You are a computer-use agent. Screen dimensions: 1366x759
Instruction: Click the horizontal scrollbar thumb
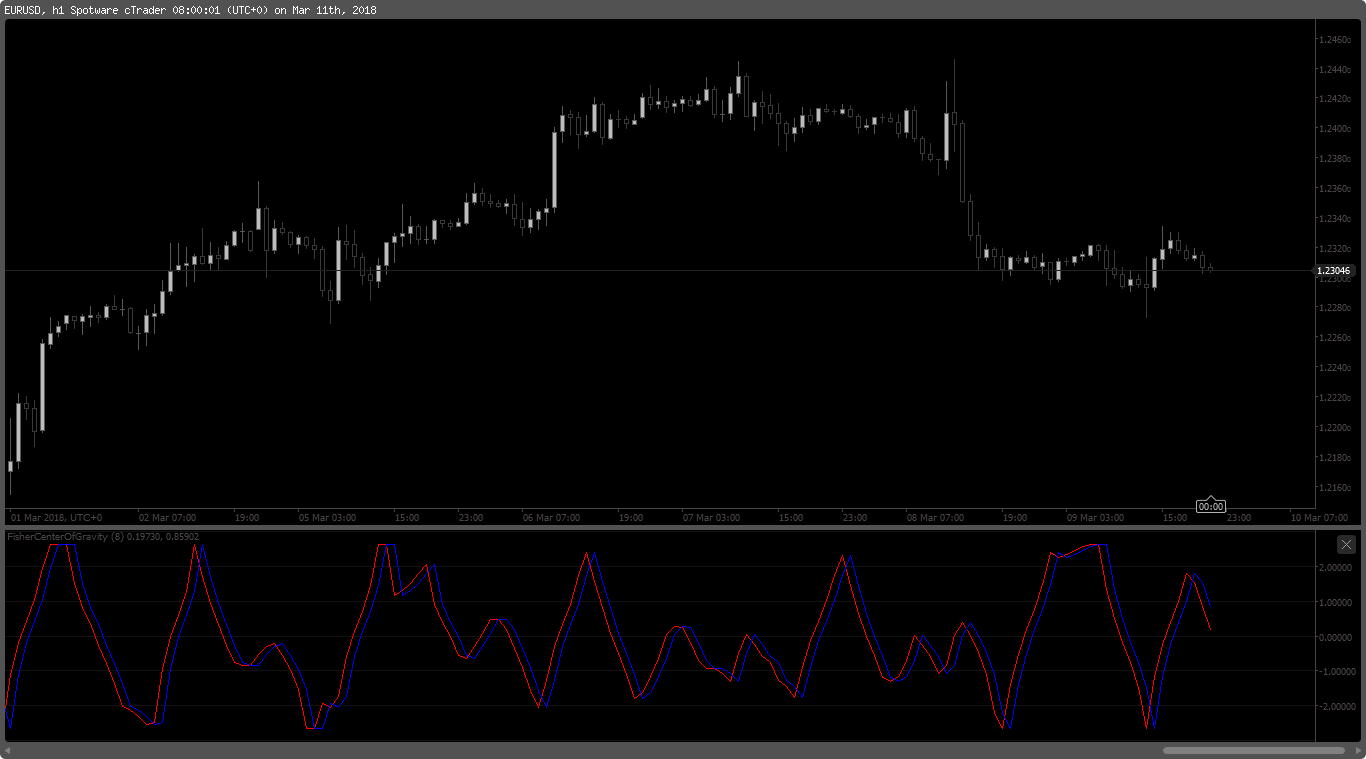pyautogui.click(x=1254, y=750)
